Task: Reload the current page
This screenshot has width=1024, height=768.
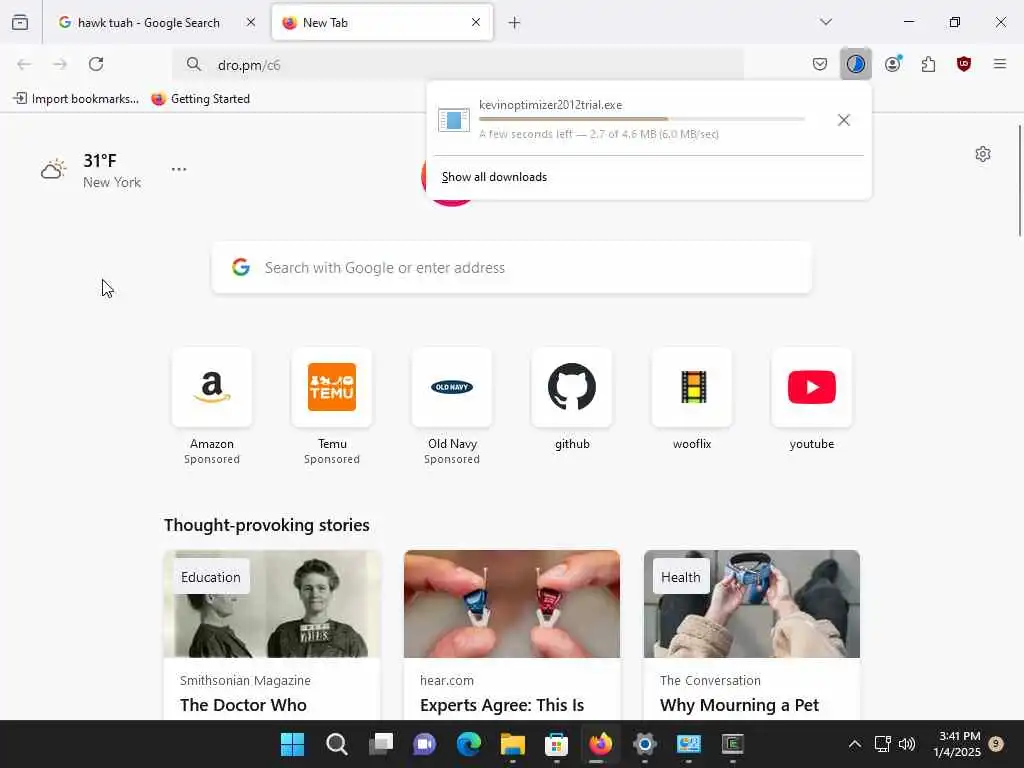Action: coord(96,64)
